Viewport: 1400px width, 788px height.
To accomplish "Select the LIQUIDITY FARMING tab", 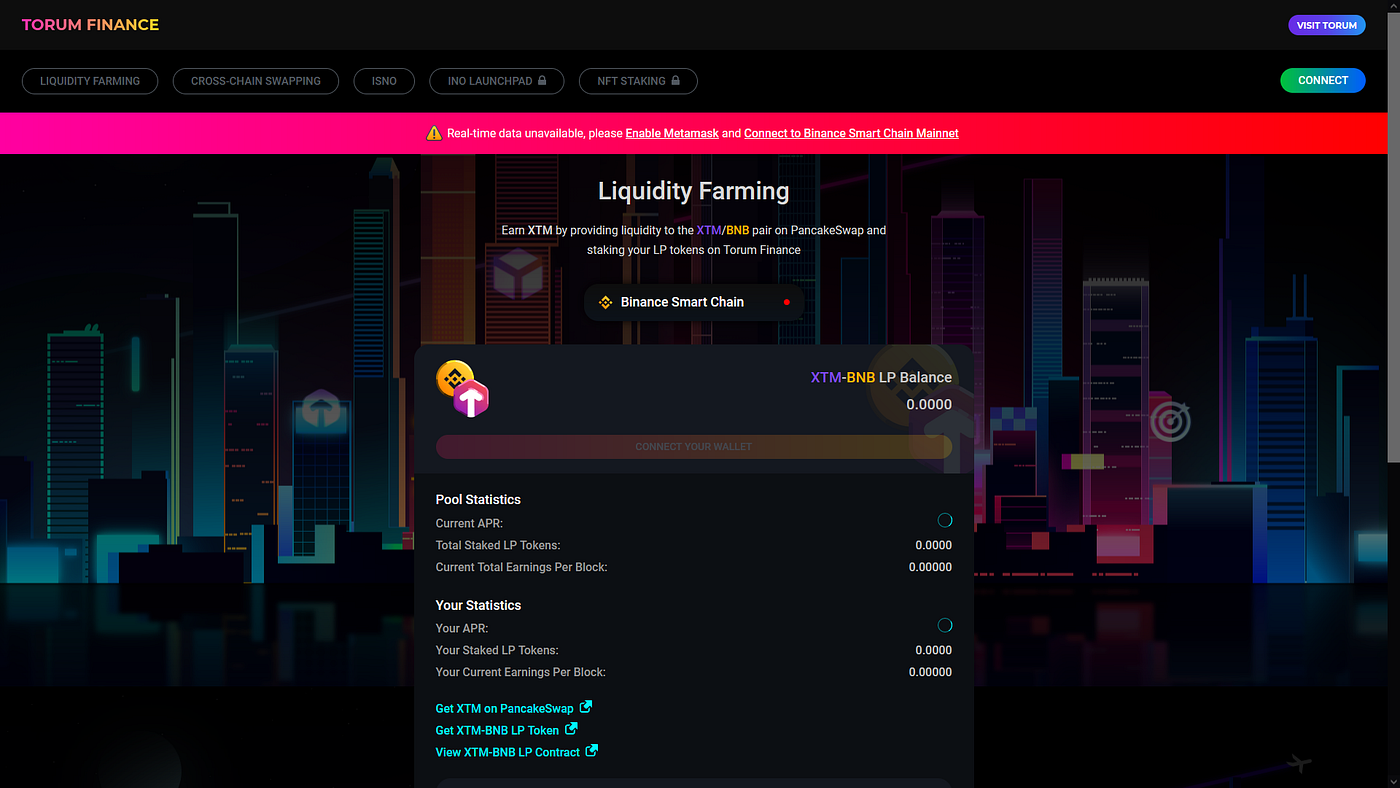I will [x=89, y=81].
